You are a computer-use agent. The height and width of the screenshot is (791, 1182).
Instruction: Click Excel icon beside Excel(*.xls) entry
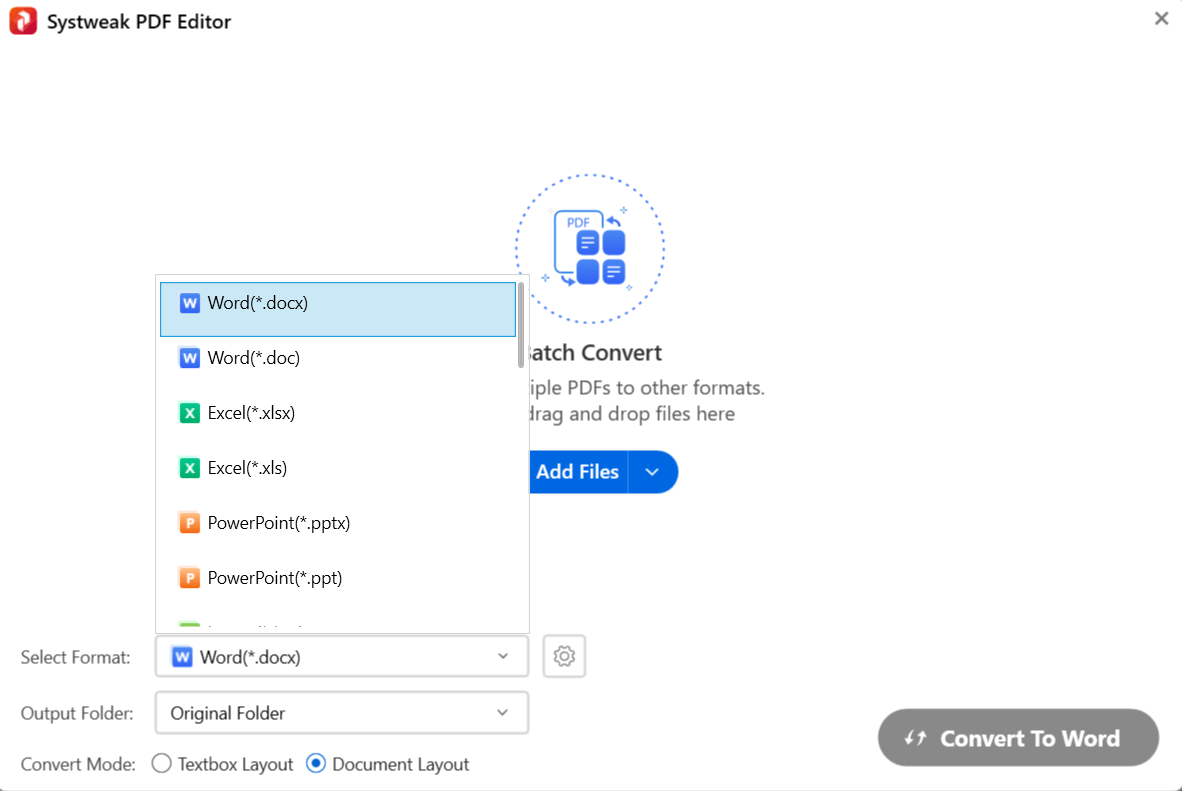pos(189,468)
